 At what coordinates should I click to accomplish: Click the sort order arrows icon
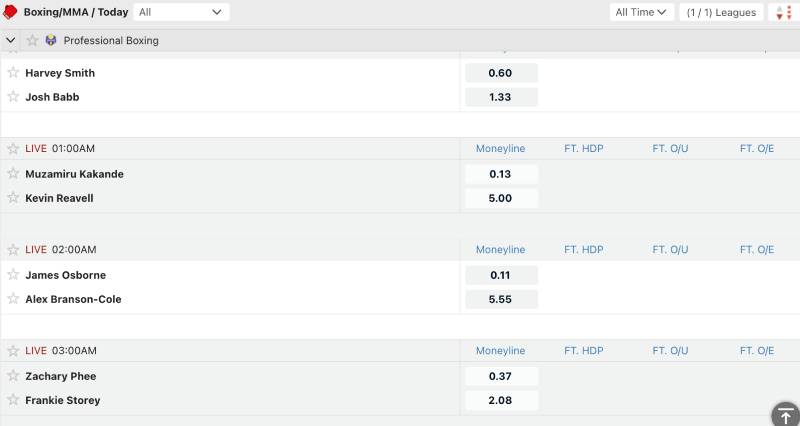coord(782,12)
